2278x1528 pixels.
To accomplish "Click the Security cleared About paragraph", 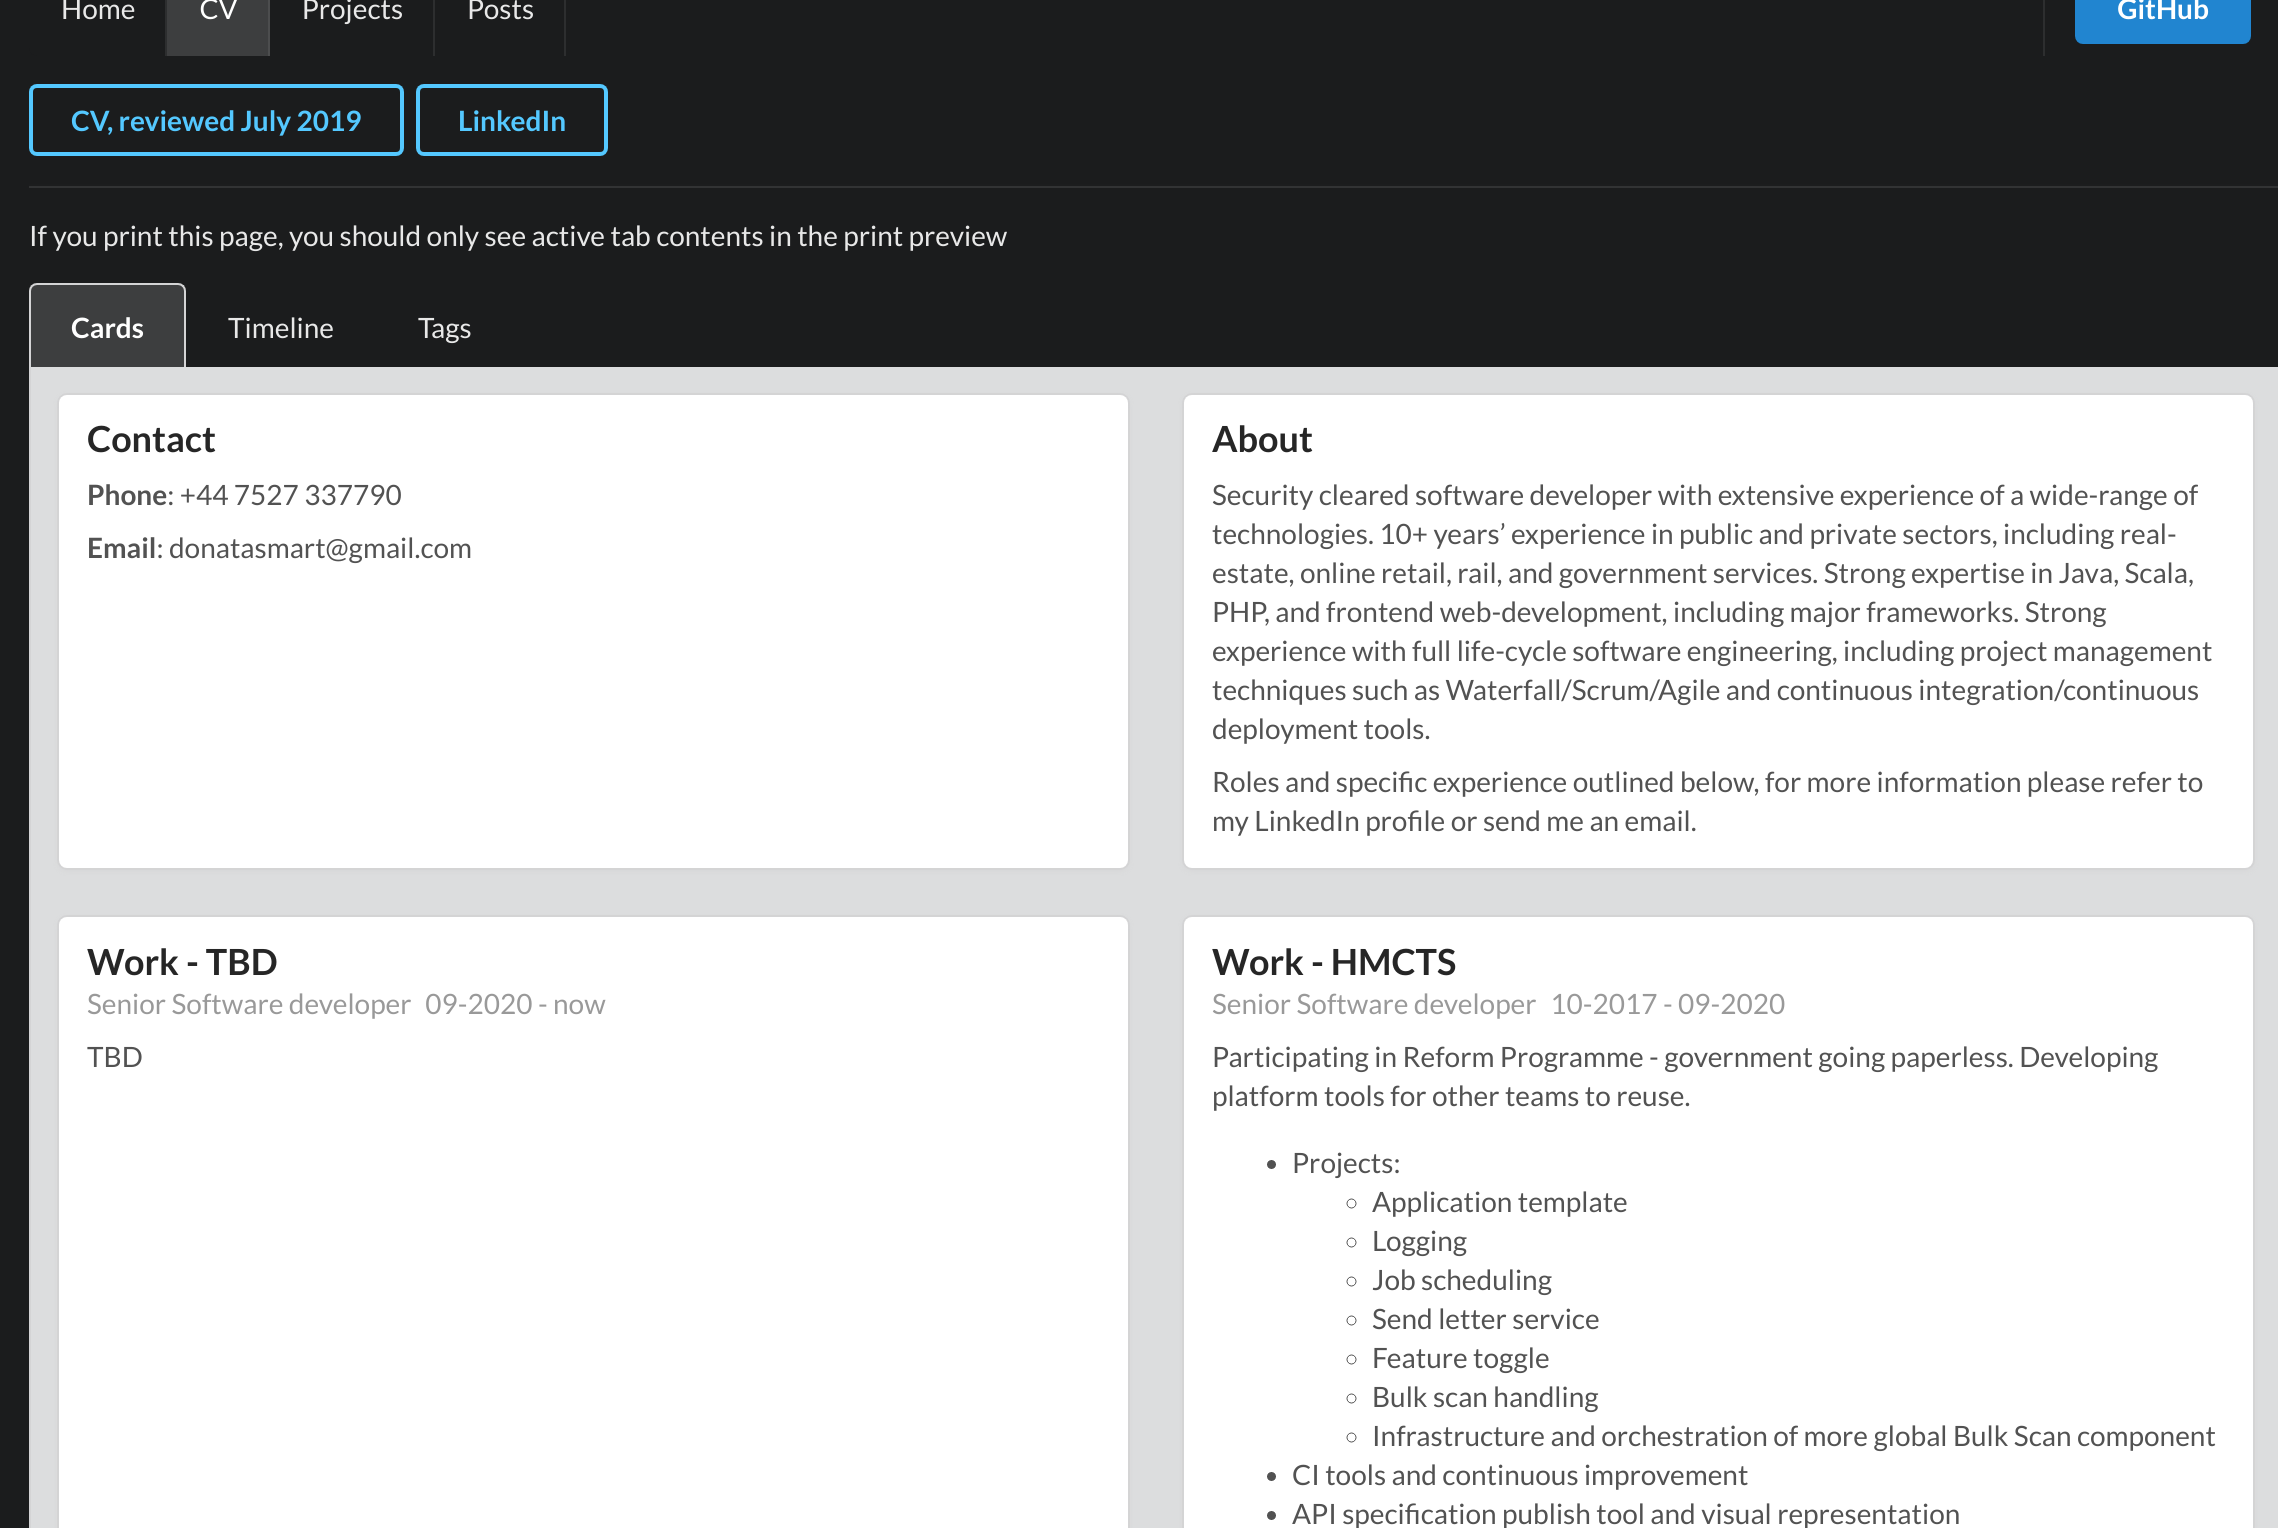I will [1711, 612].
